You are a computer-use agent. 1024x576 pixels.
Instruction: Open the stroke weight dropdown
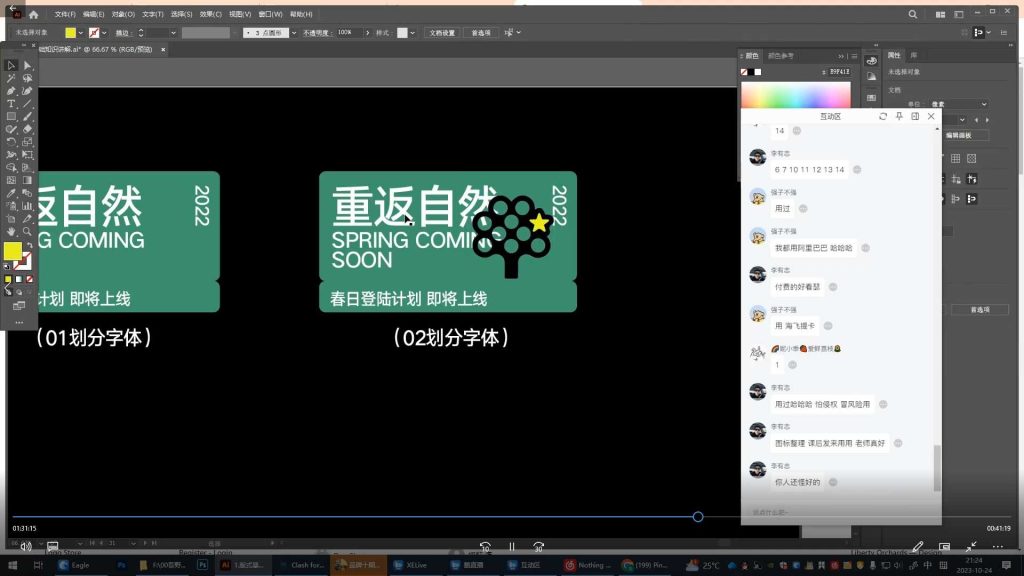point(173,33)
